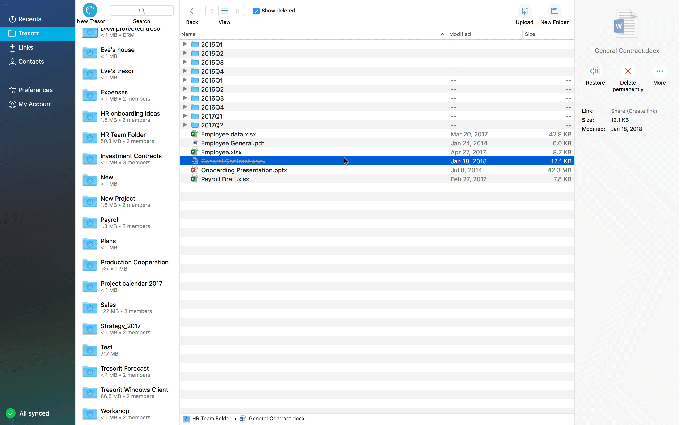
Task: Open the New Project tresor
Action: point(128,201)
